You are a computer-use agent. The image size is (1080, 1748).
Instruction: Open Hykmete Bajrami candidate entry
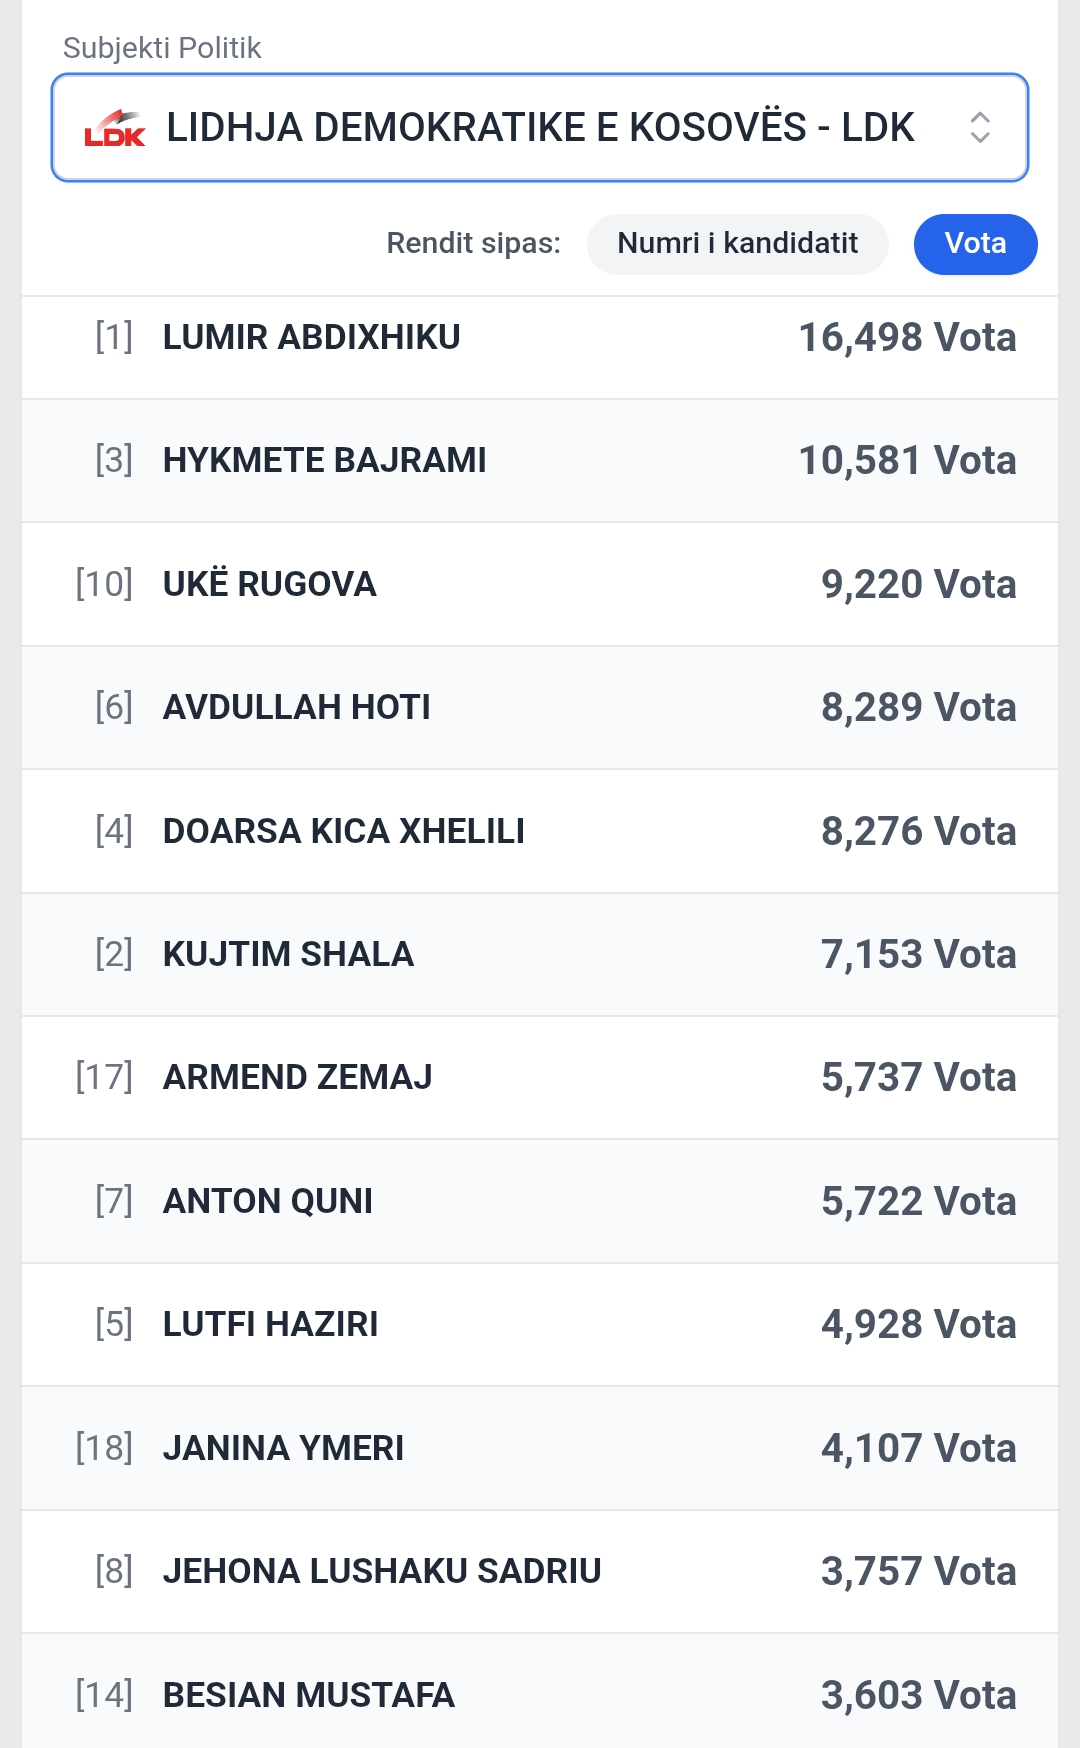click(540, 461)
